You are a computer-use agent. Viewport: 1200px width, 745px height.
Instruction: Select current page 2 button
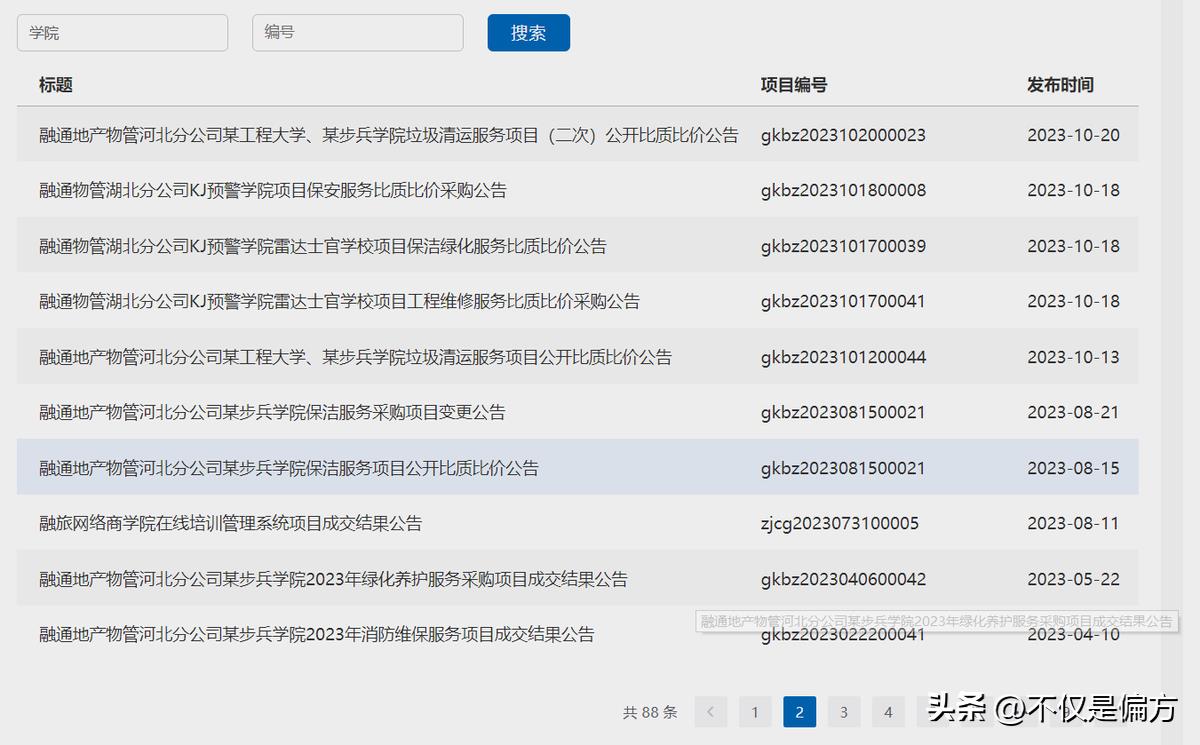799,712
